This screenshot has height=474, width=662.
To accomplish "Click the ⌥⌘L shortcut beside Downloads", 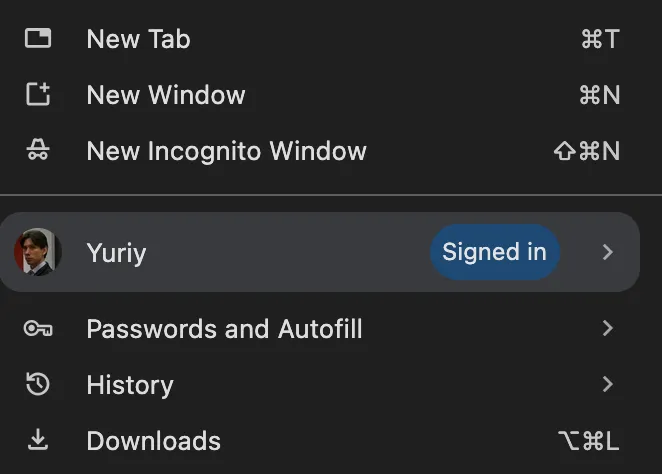I will click(x=588, y=441).
